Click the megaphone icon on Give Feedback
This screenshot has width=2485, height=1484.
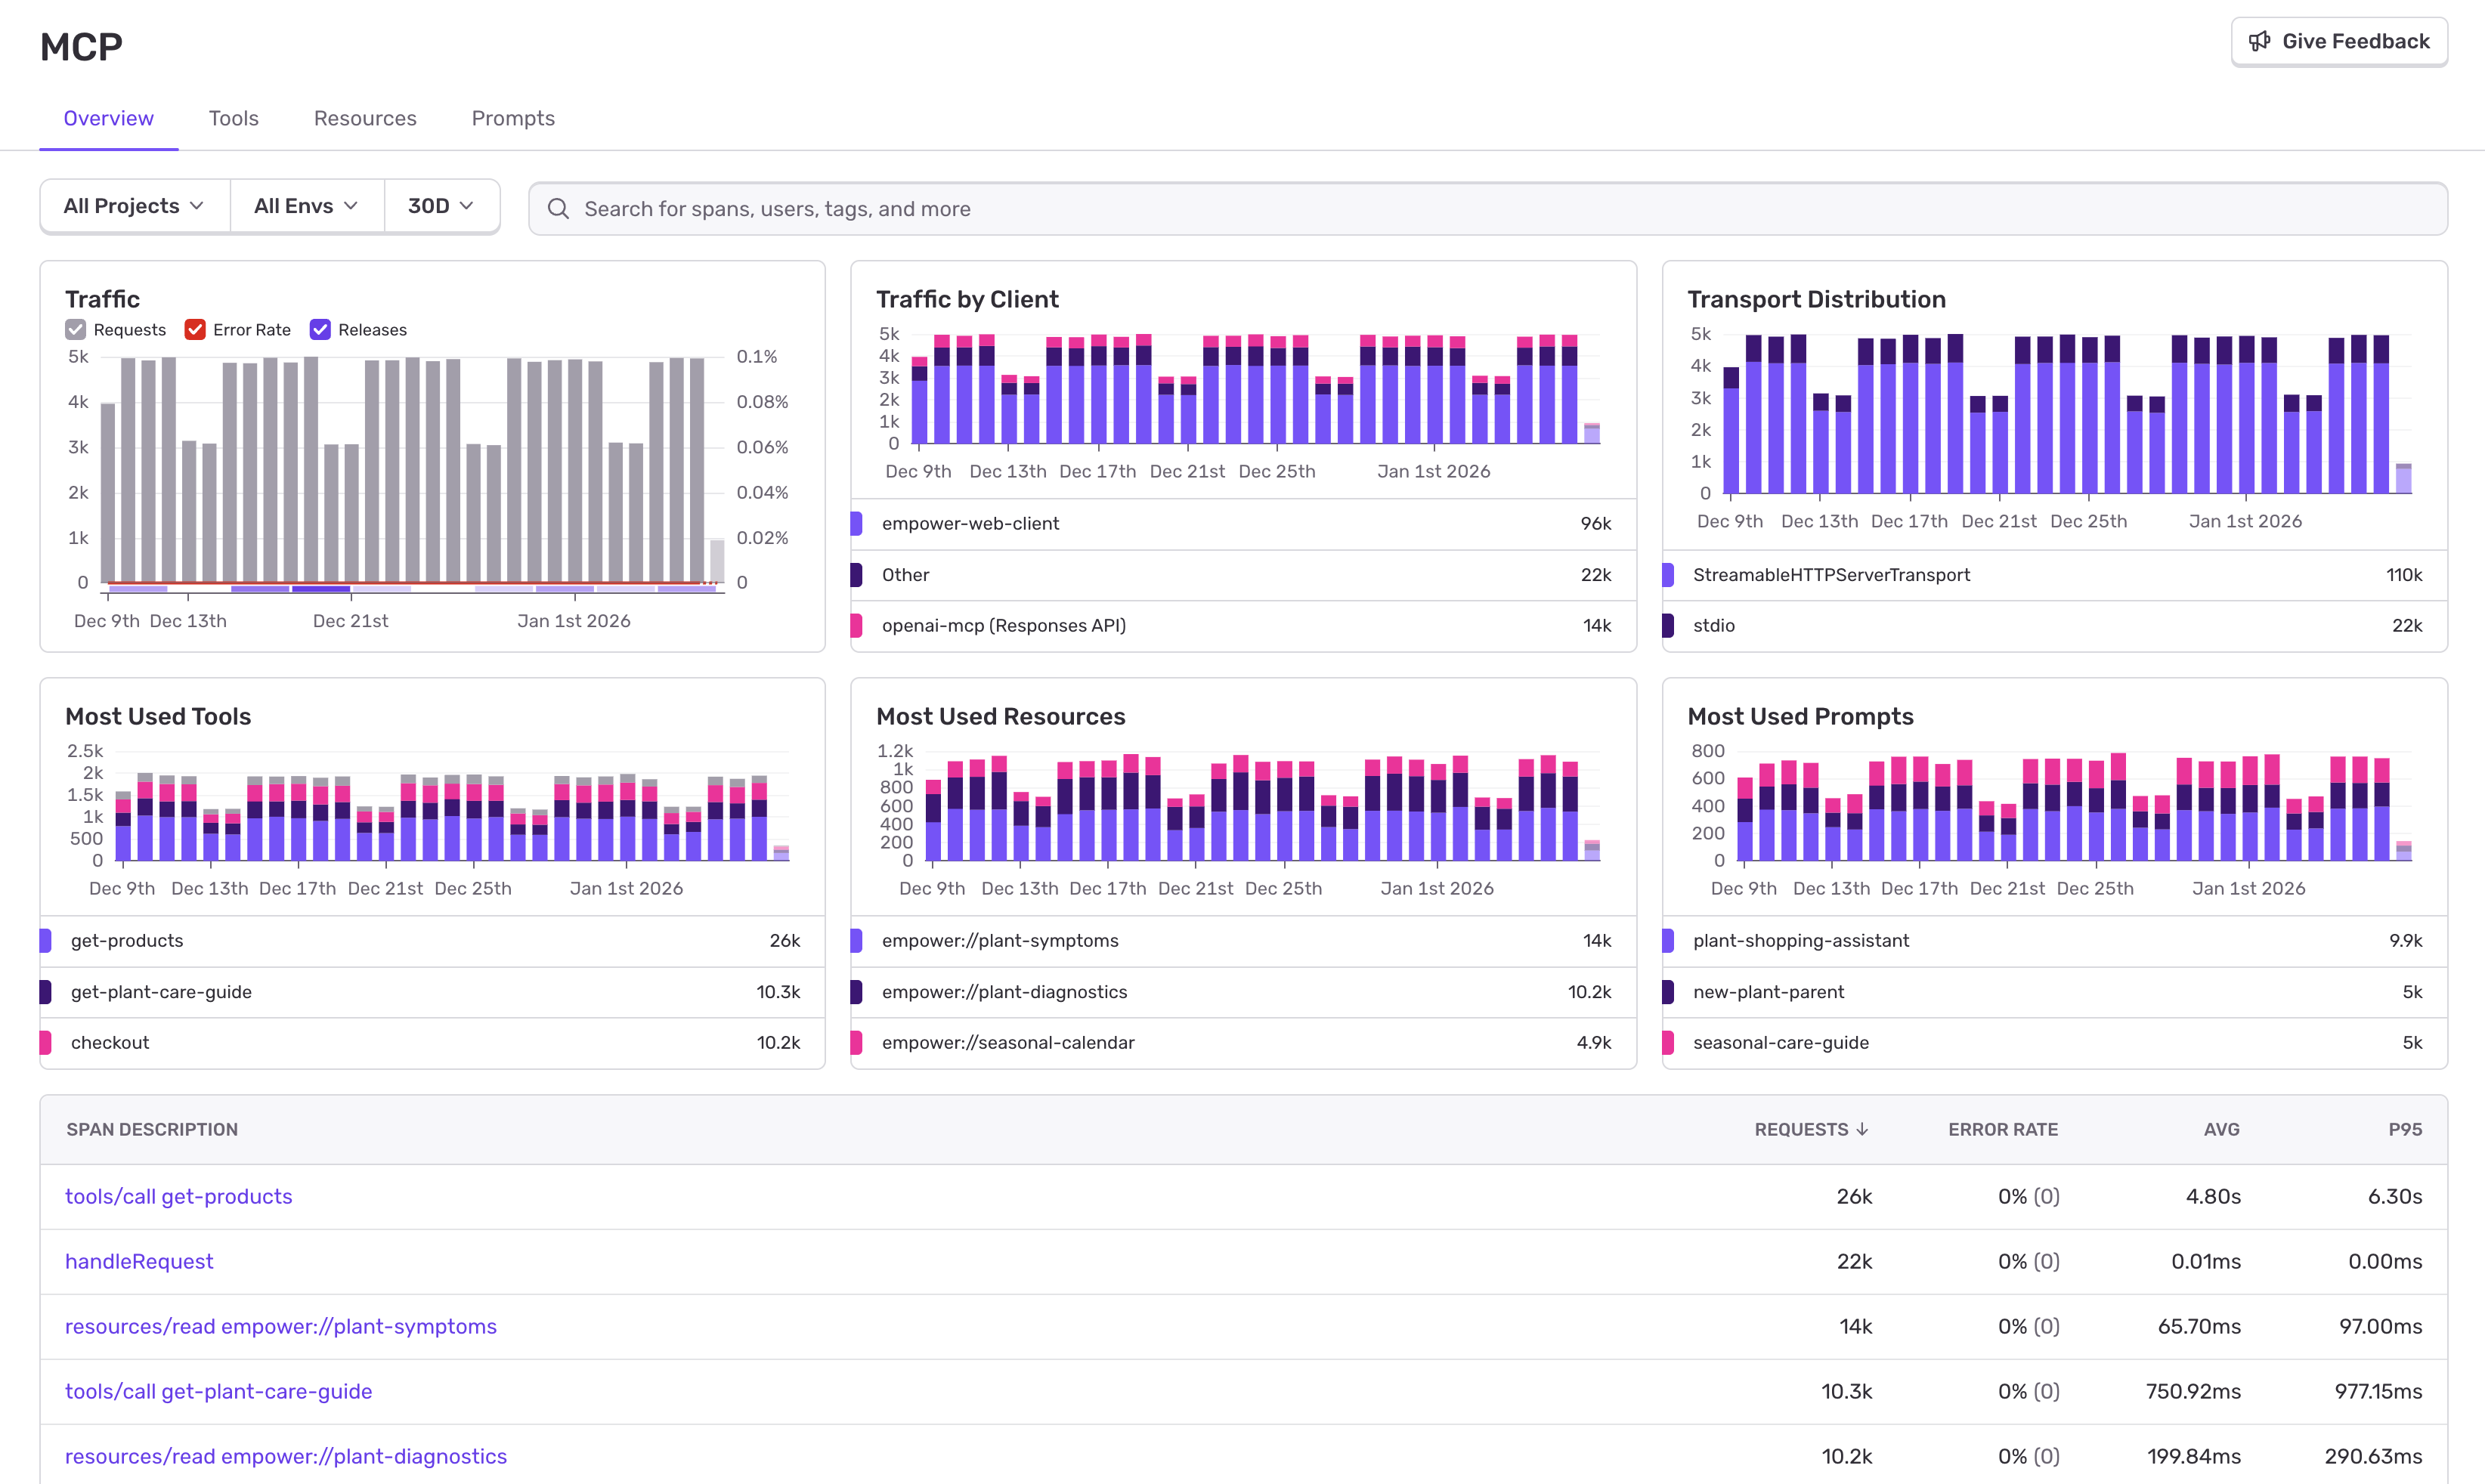point(2261,41)
